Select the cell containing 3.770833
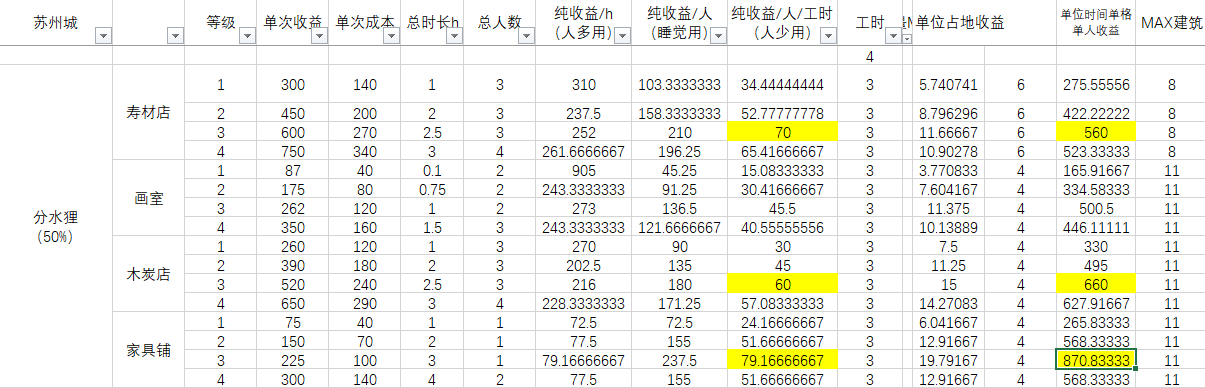 click(x=949, y=170)
